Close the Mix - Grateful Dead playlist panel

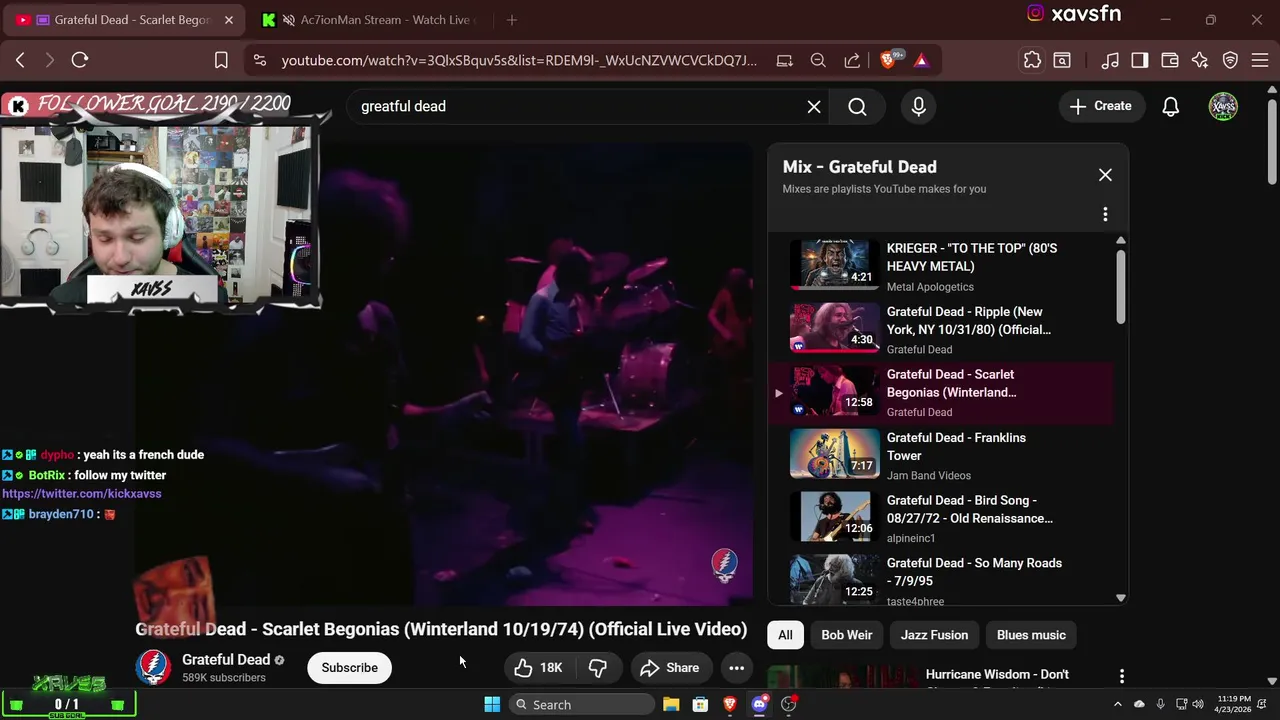click(x=1105, y=175)
